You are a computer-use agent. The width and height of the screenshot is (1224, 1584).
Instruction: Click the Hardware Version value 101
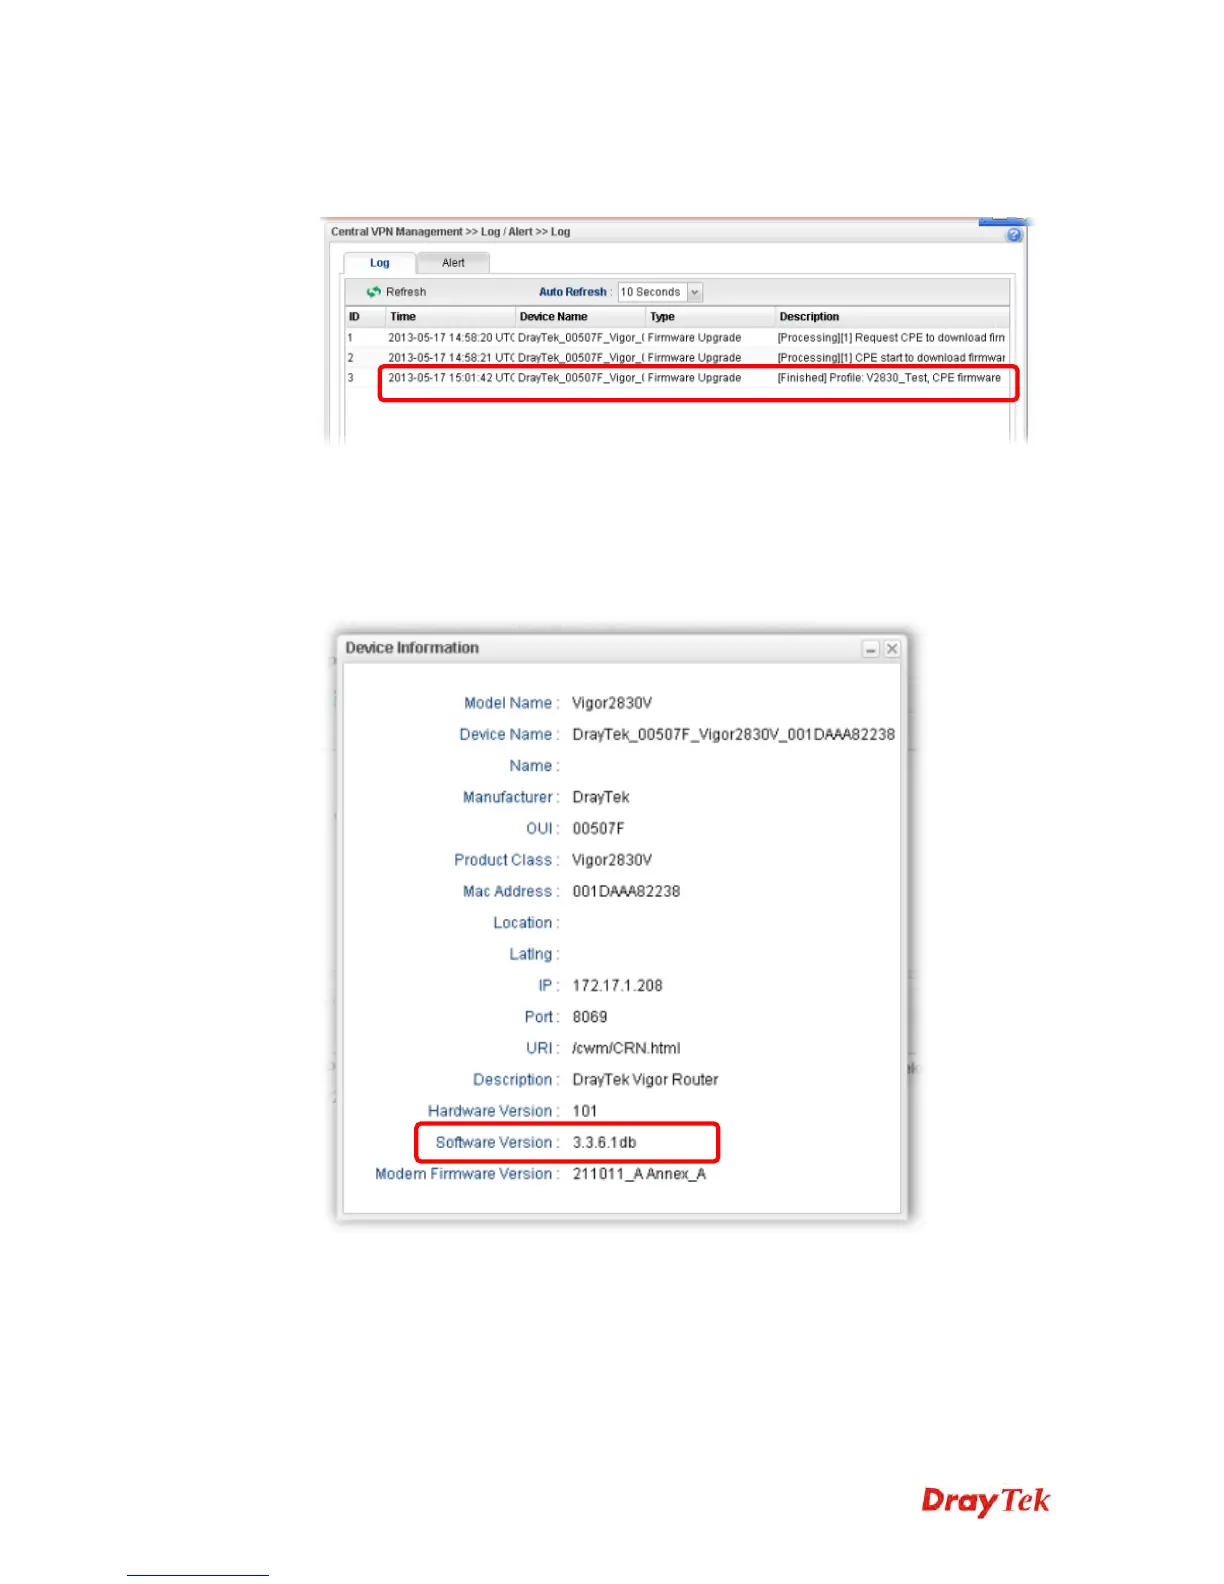[585, 1111]
